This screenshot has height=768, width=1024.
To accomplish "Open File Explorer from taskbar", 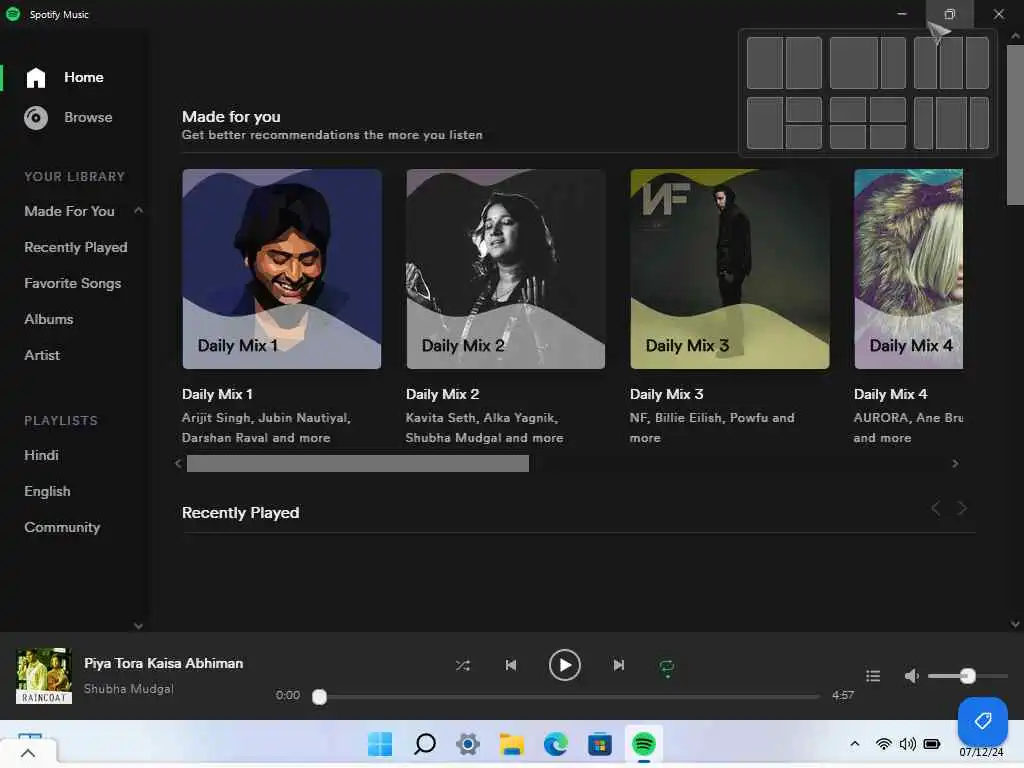I will [512, 744].
